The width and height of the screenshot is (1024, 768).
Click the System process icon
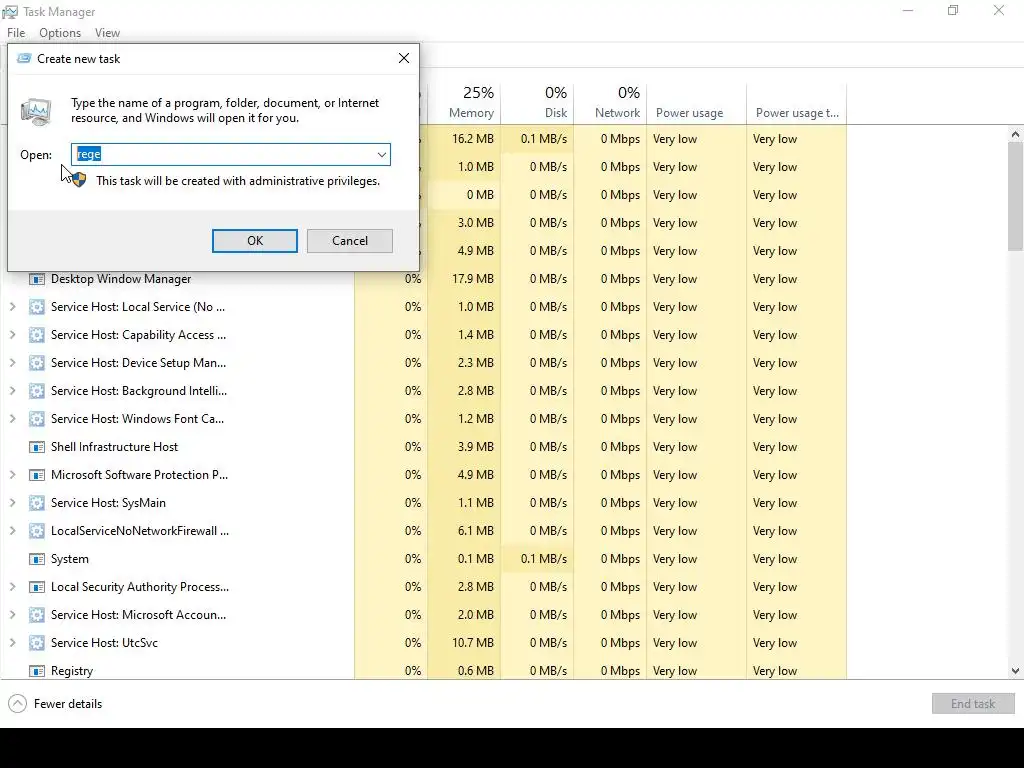pos(37,559)
